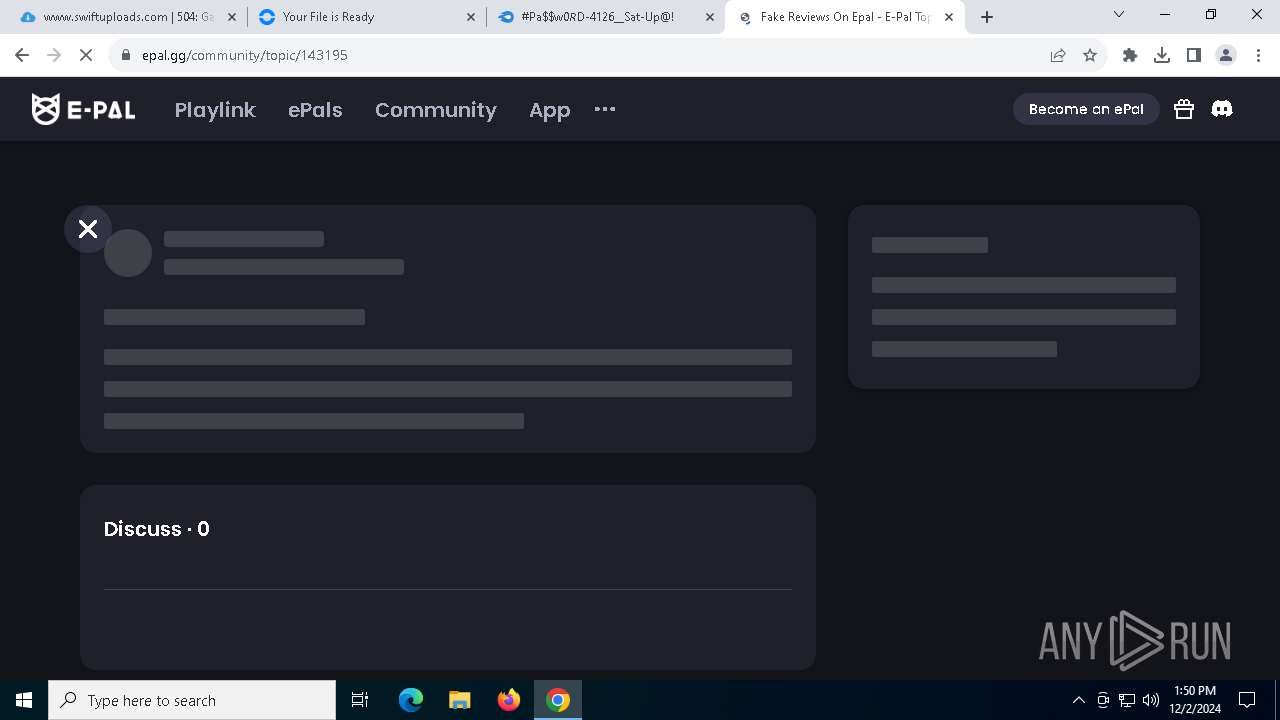Viewport: 1280px width, 720px height.
Task: Click the Discuss · 0 heading
Action: (157, 529)
